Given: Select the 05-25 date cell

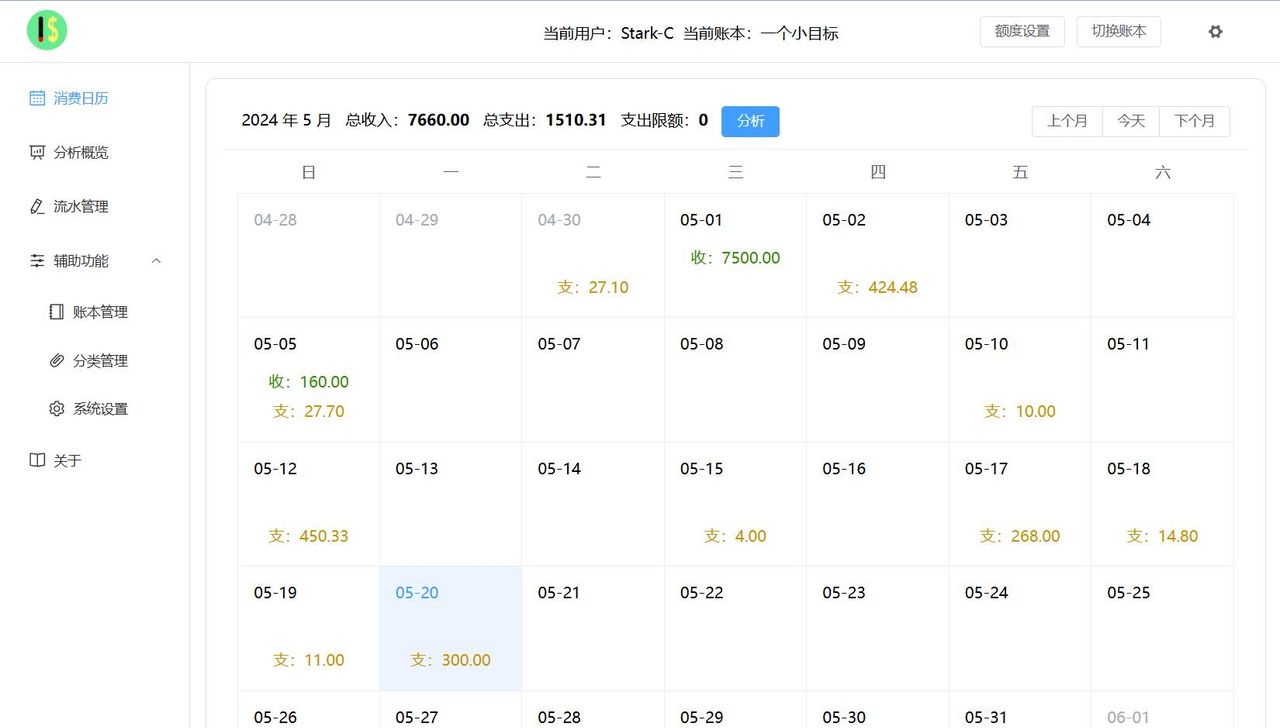Looking at the screenshot, I should pyautogui.click(x=1162, y=629).
